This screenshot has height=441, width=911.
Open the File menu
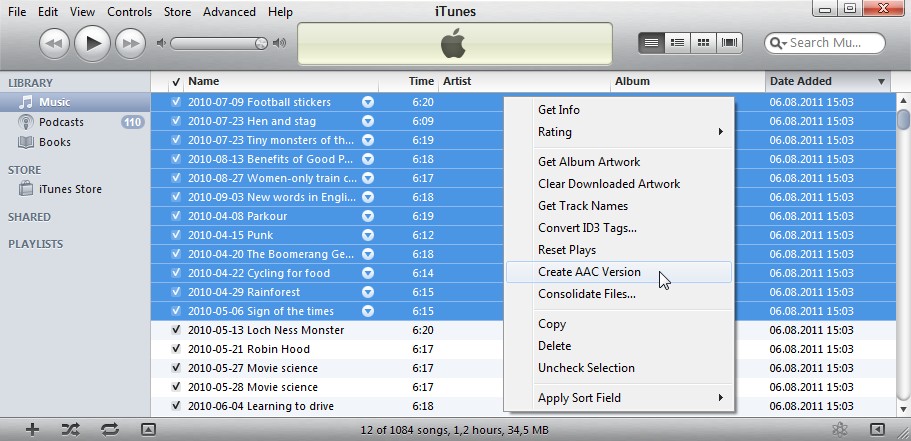pos(17,12)
